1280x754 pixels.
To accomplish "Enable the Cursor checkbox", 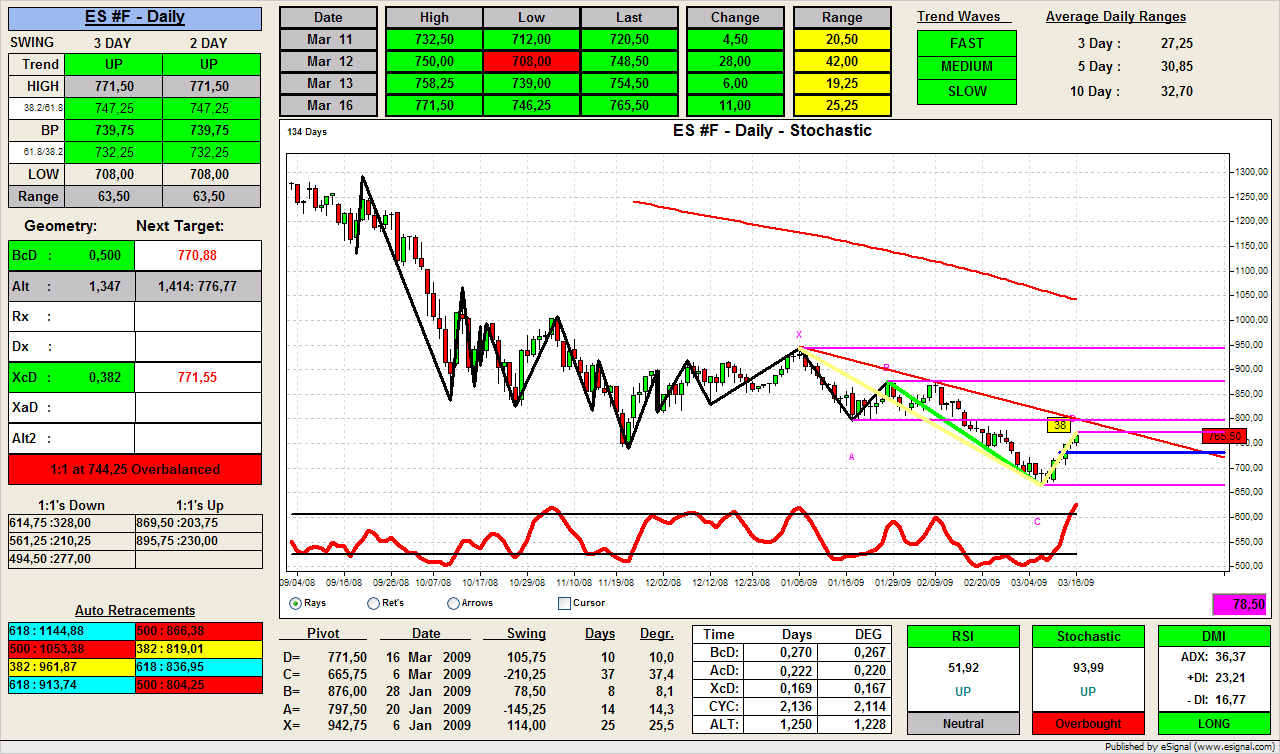I will tap(564, 603).
